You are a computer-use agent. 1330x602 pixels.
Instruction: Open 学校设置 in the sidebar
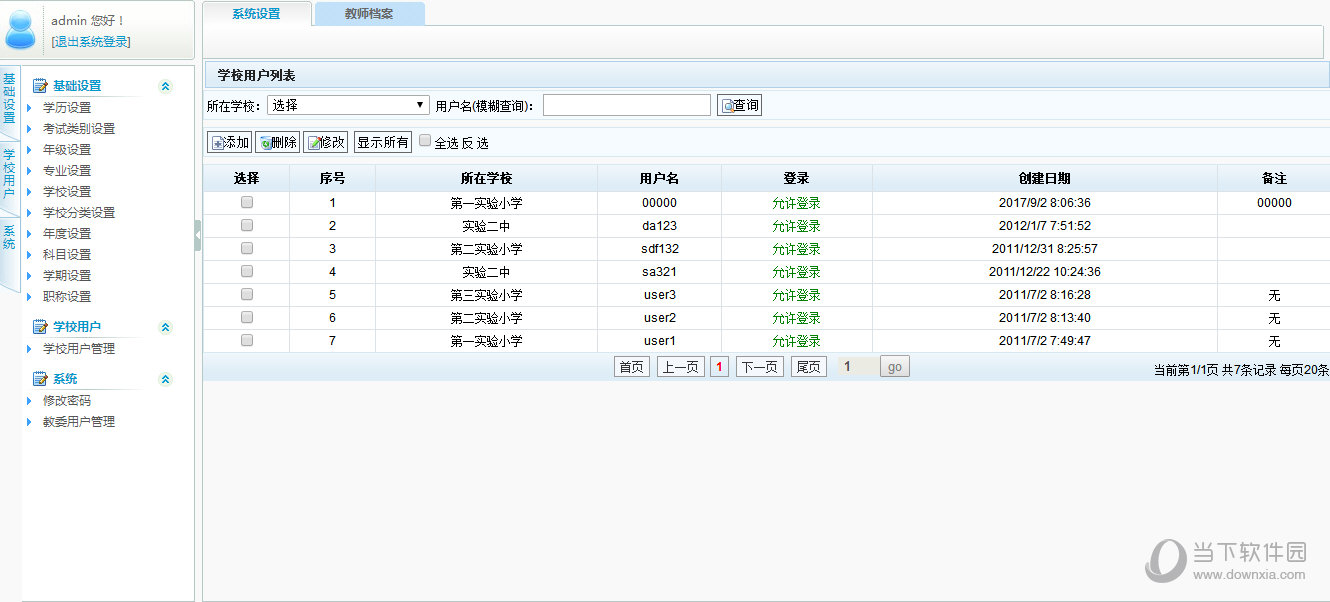tap(67, 192)
